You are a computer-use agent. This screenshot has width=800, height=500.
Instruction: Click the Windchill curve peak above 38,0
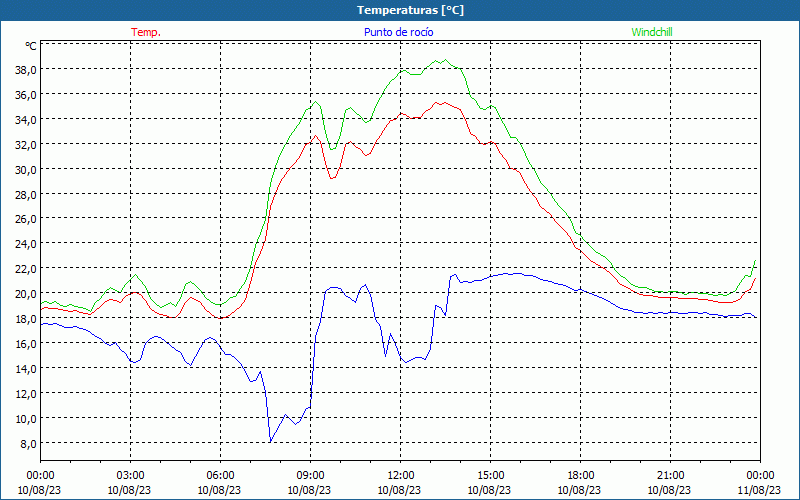pyautogui.click(x=445, y=60)
